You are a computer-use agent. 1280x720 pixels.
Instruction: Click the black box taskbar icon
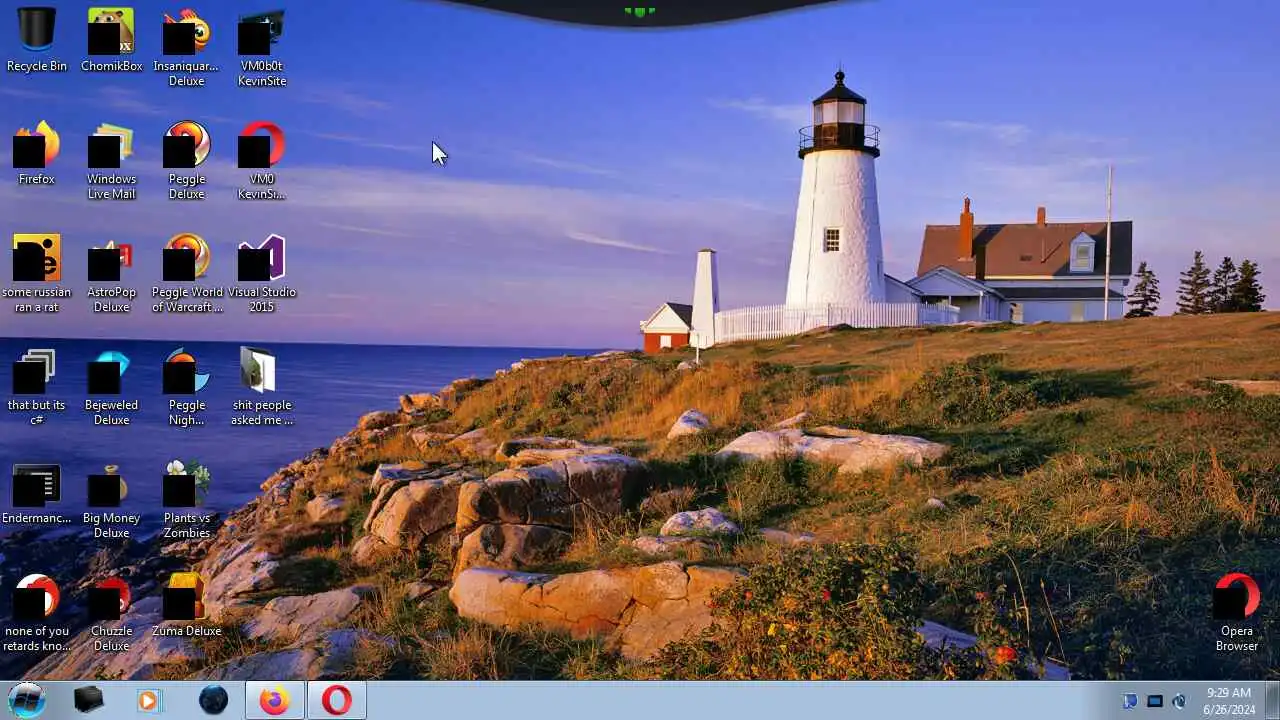[x=88, y=701]
